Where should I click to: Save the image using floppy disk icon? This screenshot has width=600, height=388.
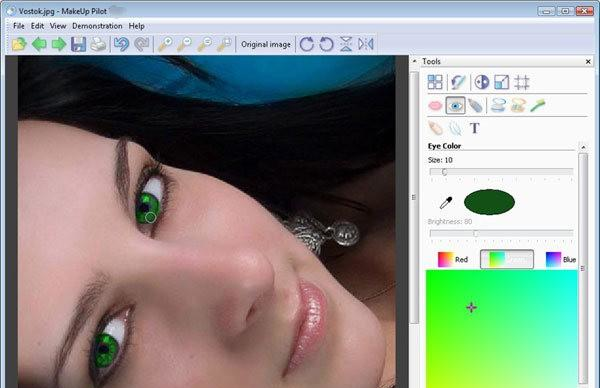(x=78, y=44)
